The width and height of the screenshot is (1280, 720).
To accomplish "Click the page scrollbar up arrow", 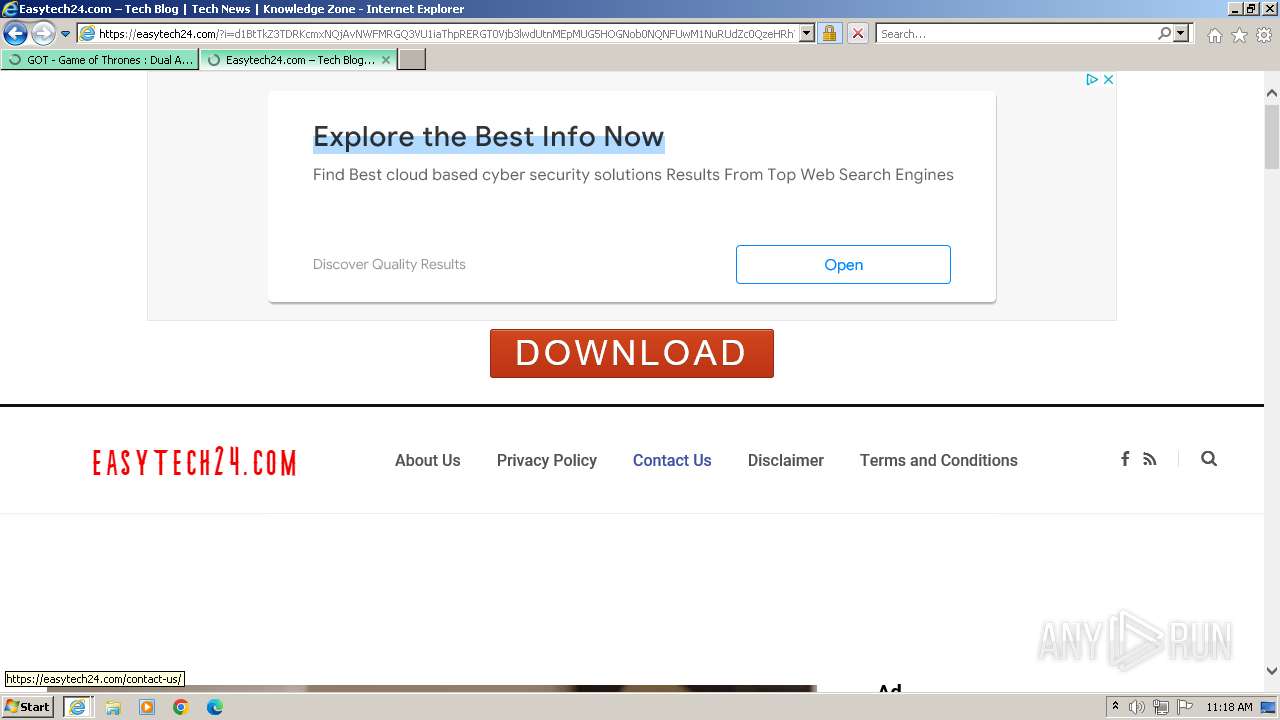I will [1272, 93].
